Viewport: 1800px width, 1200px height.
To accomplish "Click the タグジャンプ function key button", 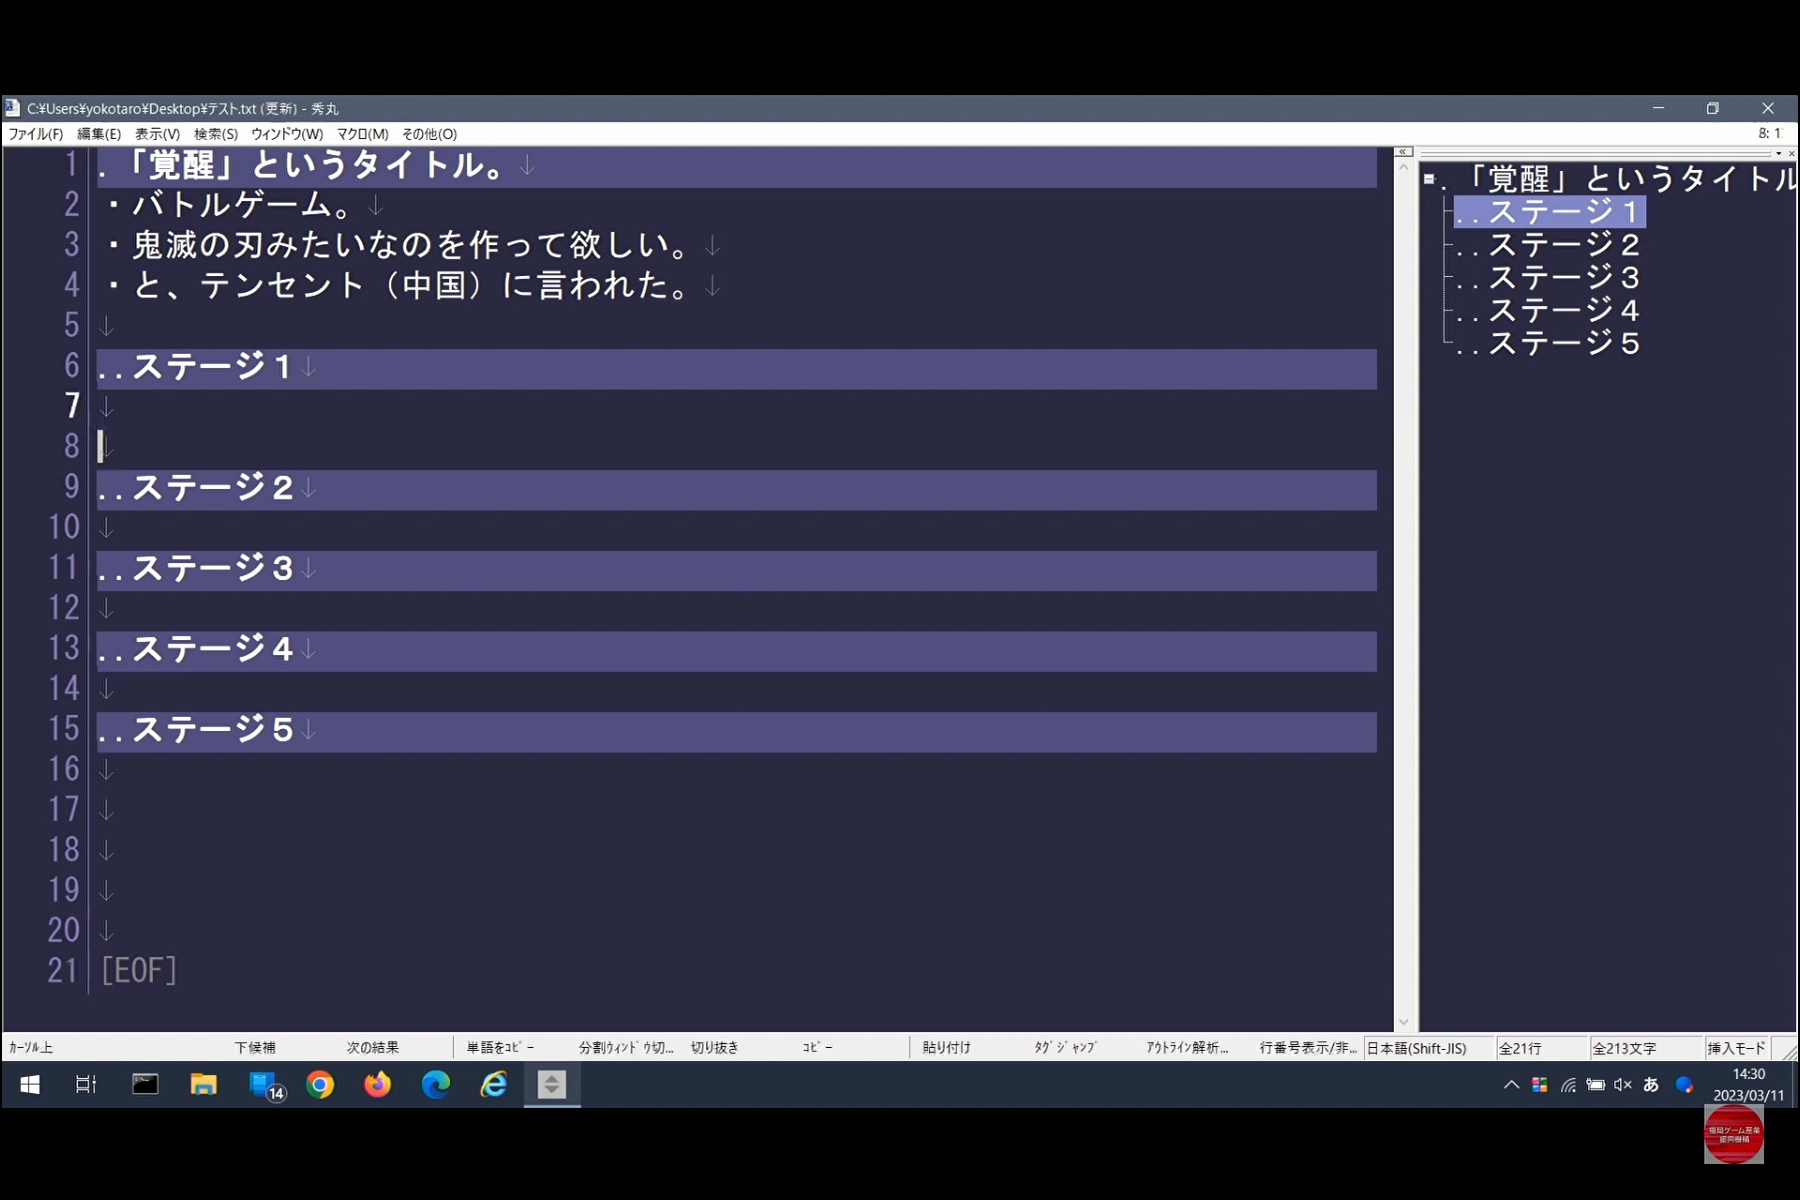I will coord(1065,1047).
